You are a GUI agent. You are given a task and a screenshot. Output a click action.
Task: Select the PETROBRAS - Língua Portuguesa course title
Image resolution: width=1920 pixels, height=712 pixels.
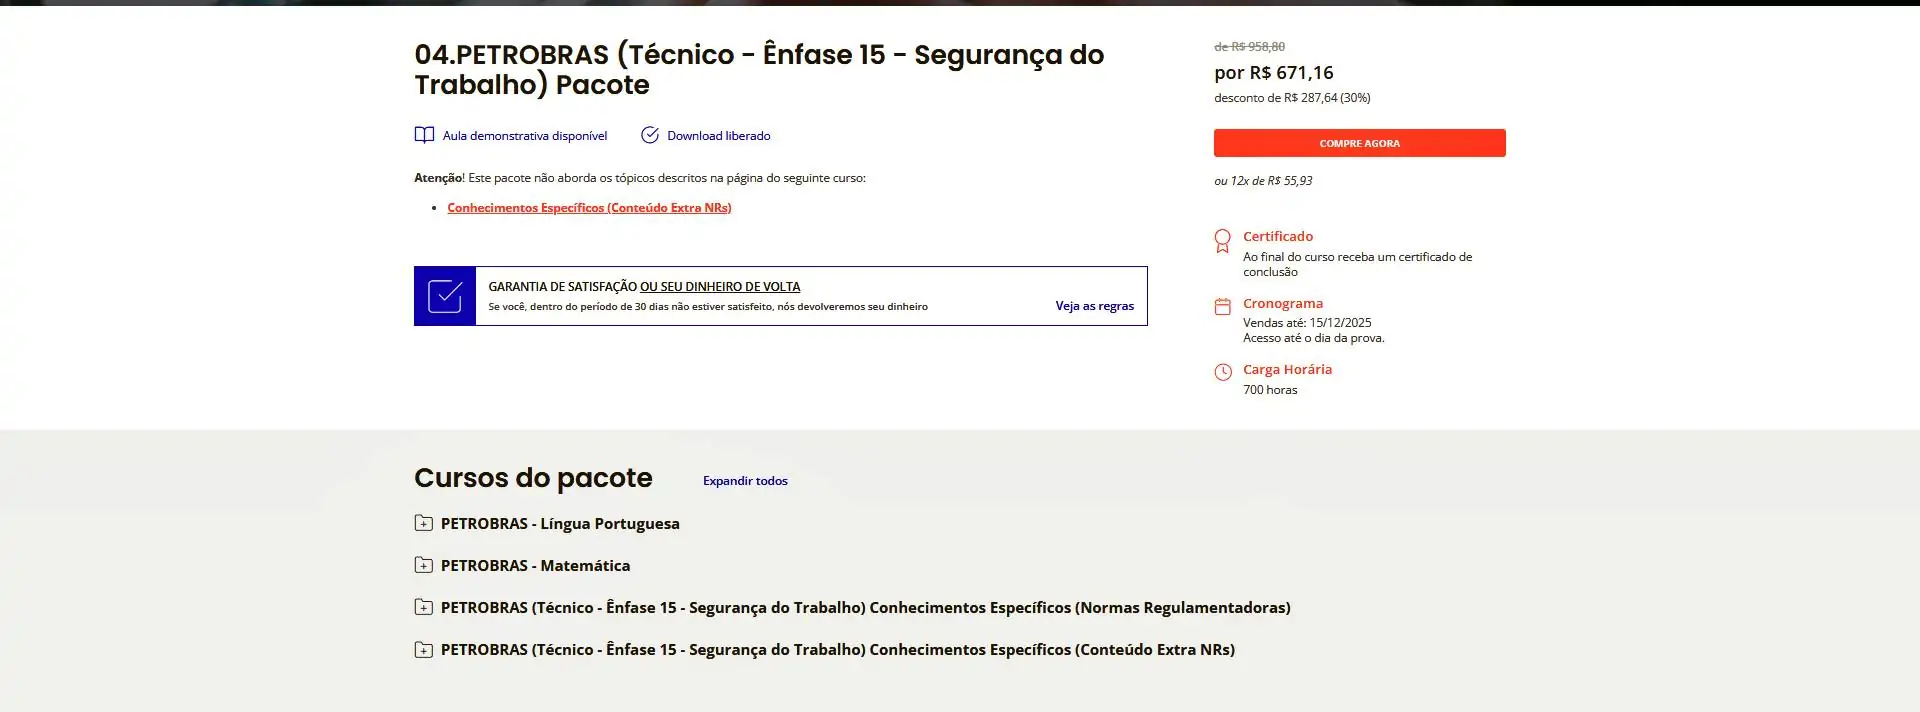click(x=560, y=524)
